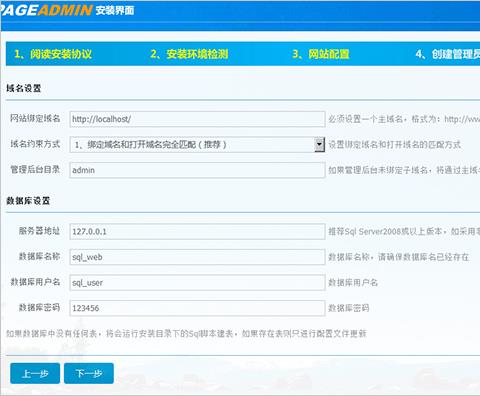Click hint 设置绑定域名和打开域名的匹配方式
Screen dimensions: 480x396
coord(394,145)
